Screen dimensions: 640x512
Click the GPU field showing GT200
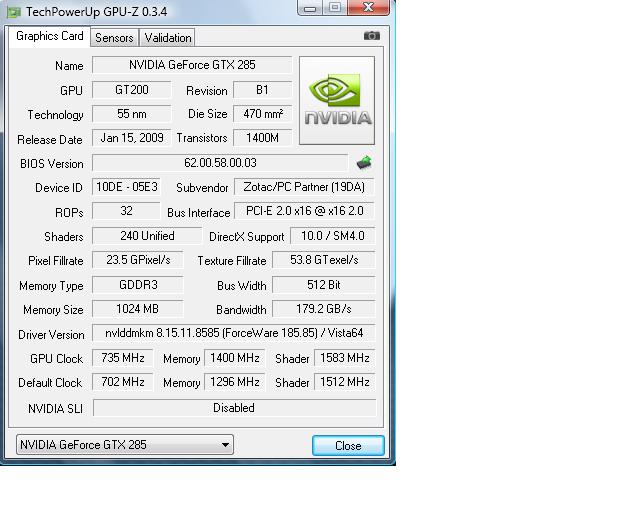[x=131, y=90]
